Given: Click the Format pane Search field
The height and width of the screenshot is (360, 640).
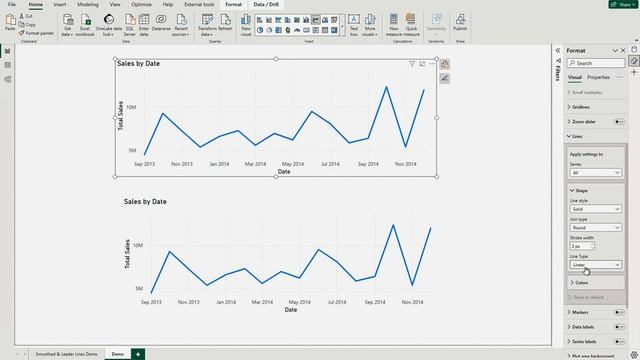Looking at the screenshot, I should click(x=596, y=63).
